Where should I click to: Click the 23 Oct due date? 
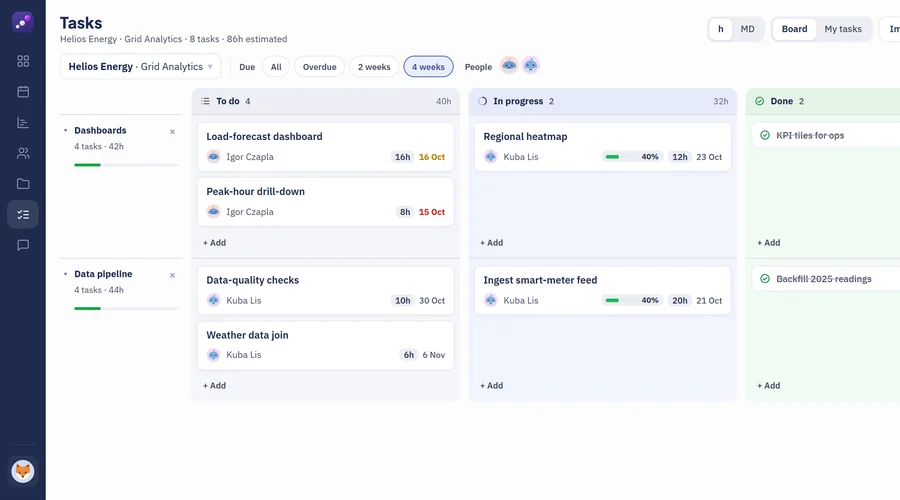(x=709, y=157)
